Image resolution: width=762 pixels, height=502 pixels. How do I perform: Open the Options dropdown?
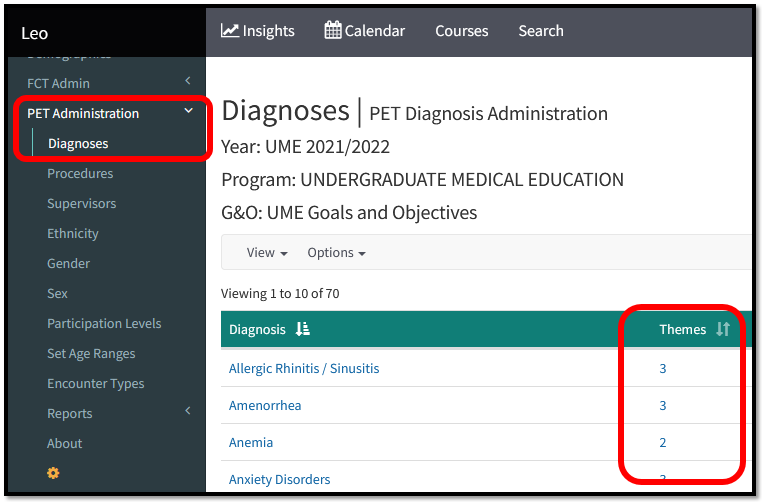(336, 253)
